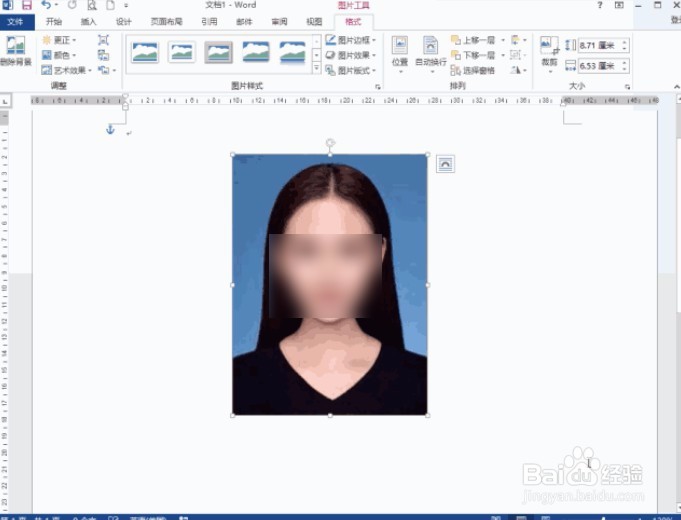The image size is (681, 520).
Task: Open the Picture Styles dialog launcher
Action: (x=378, y=87)
